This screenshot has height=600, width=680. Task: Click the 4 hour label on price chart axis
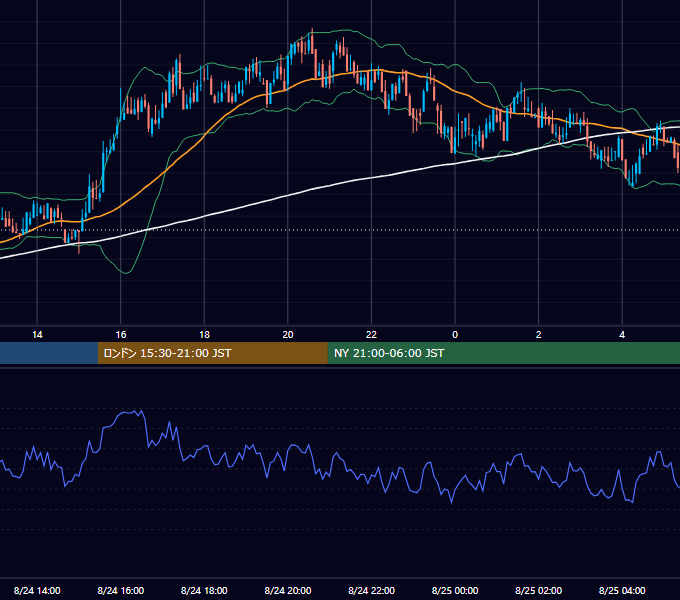[622, 335]
